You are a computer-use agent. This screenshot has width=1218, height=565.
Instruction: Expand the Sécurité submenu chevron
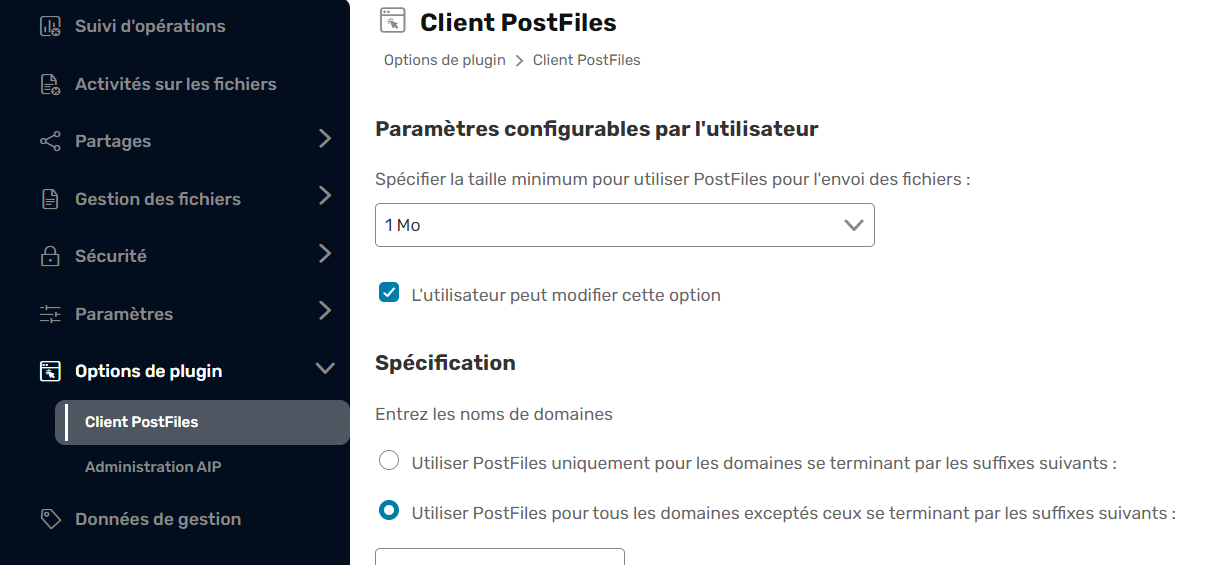pyautogui.click(x=324, y=254)
